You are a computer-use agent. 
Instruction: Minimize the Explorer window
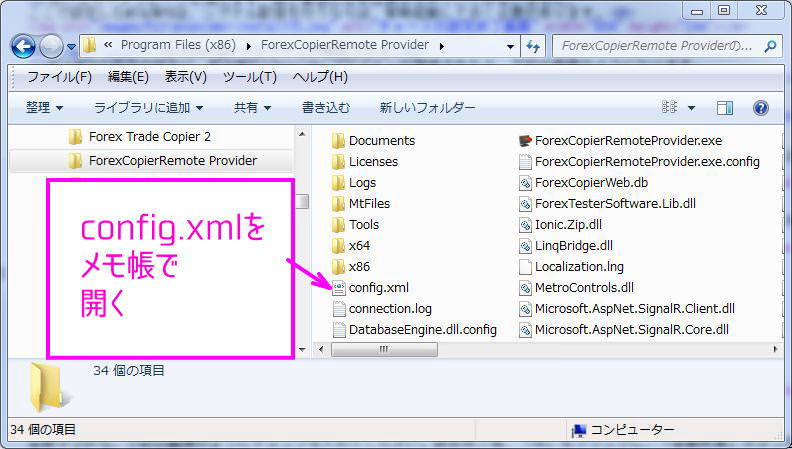pyautogui.click(x=698, y=11)
